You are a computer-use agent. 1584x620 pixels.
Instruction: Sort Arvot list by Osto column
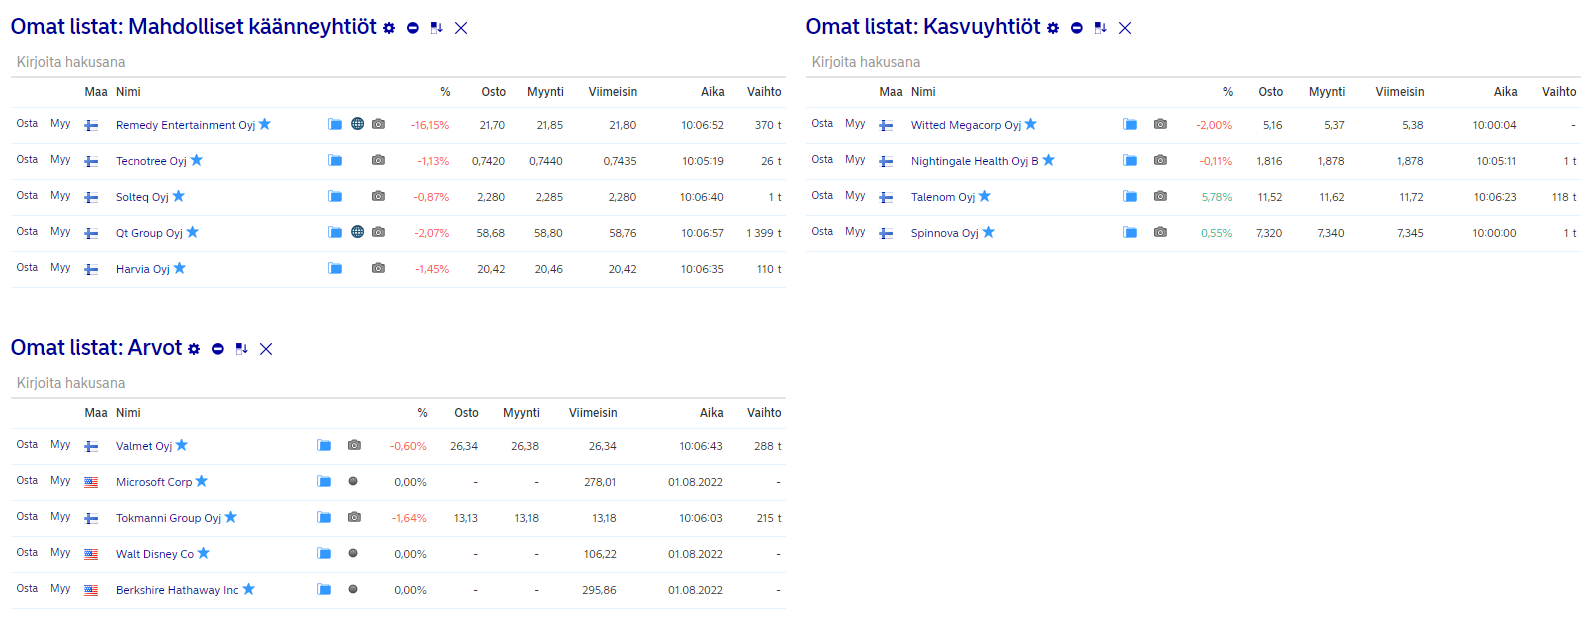466,413
